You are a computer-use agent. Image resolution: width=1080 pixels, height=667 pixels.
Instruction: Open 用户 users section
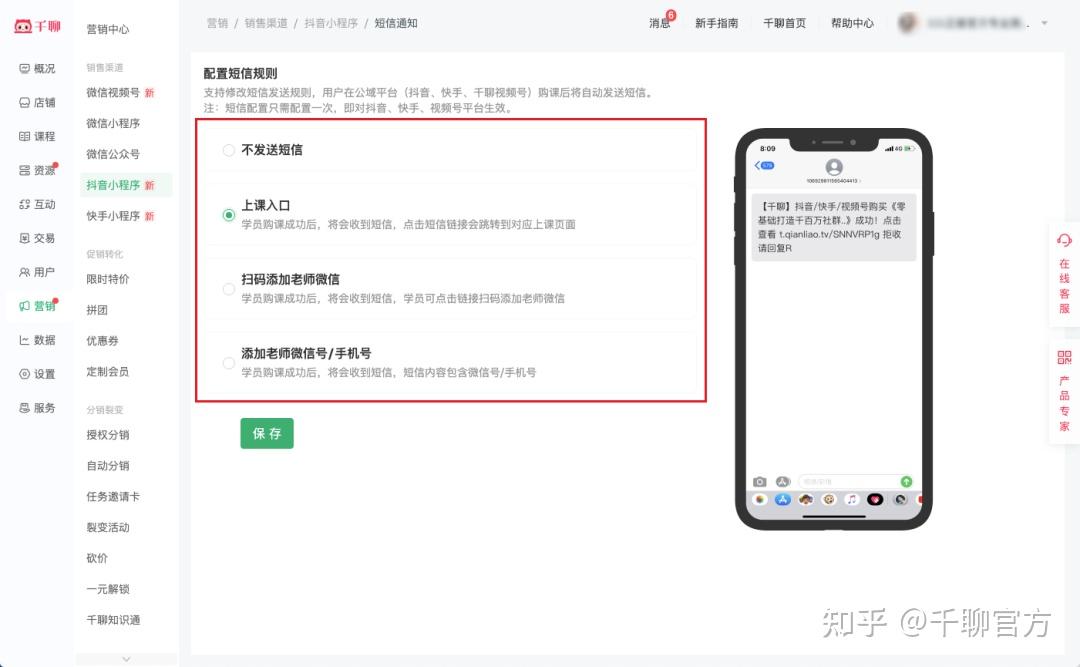[37, 271]
